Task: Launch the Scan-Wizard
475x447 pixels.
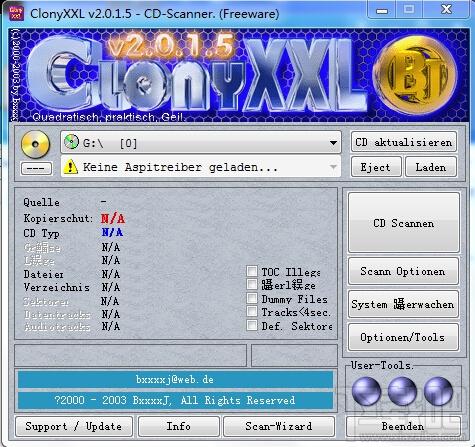Action: pyautogui.click(x=279, y=426)
